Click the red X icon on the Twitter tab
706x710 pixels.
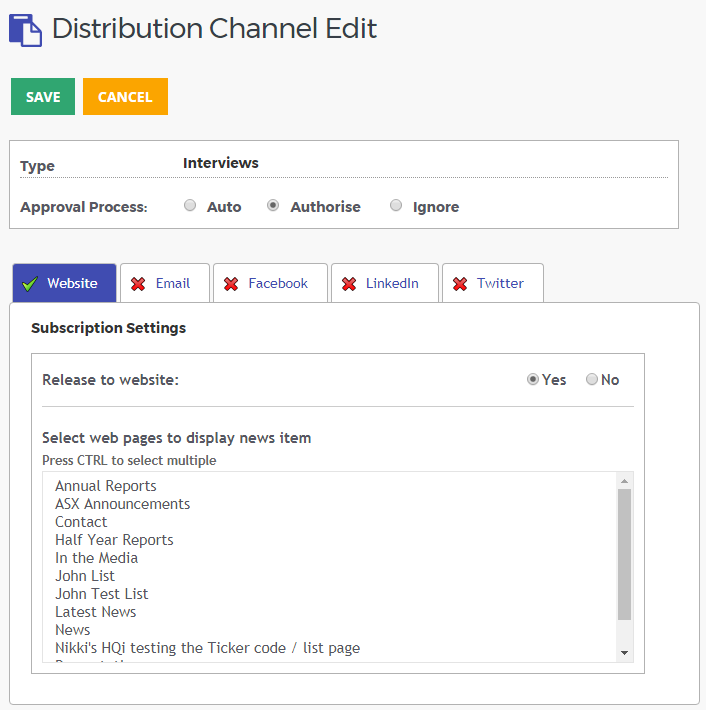coord(460,284)
